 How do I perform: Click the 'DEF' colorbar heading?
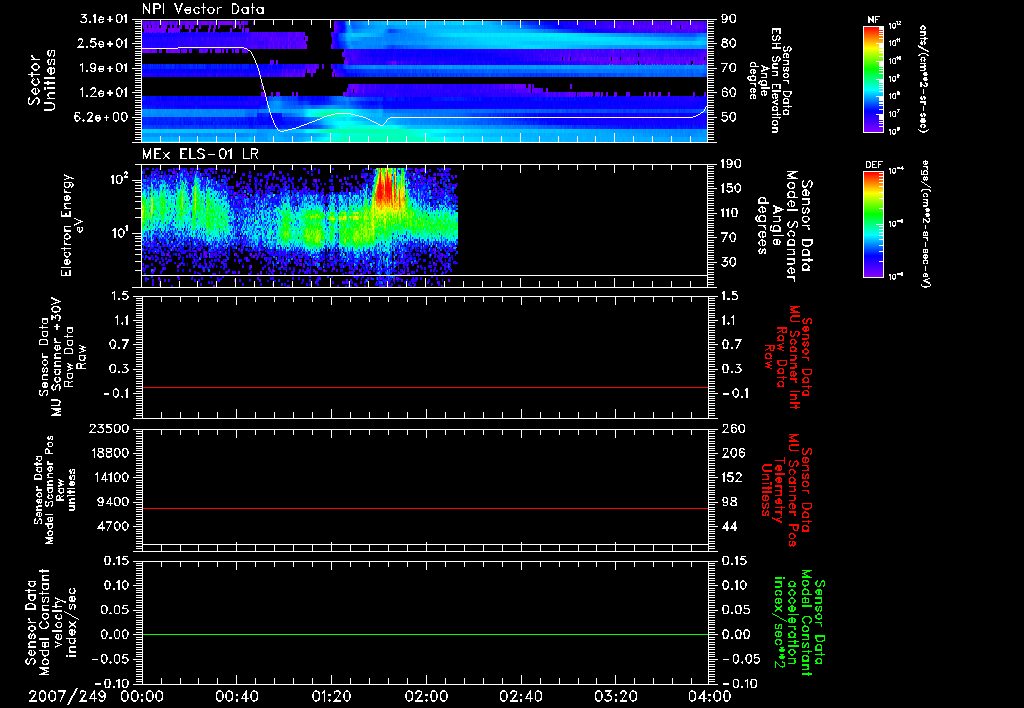click(873, 165)
